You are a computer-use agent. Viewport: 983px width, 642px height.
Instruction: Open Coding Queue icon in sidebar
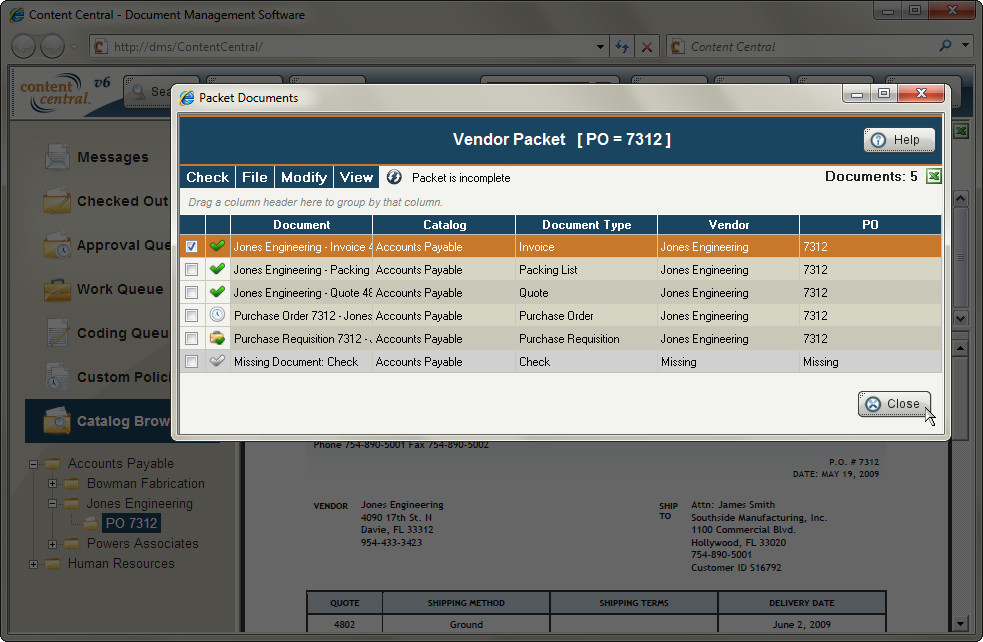point(57,333)
